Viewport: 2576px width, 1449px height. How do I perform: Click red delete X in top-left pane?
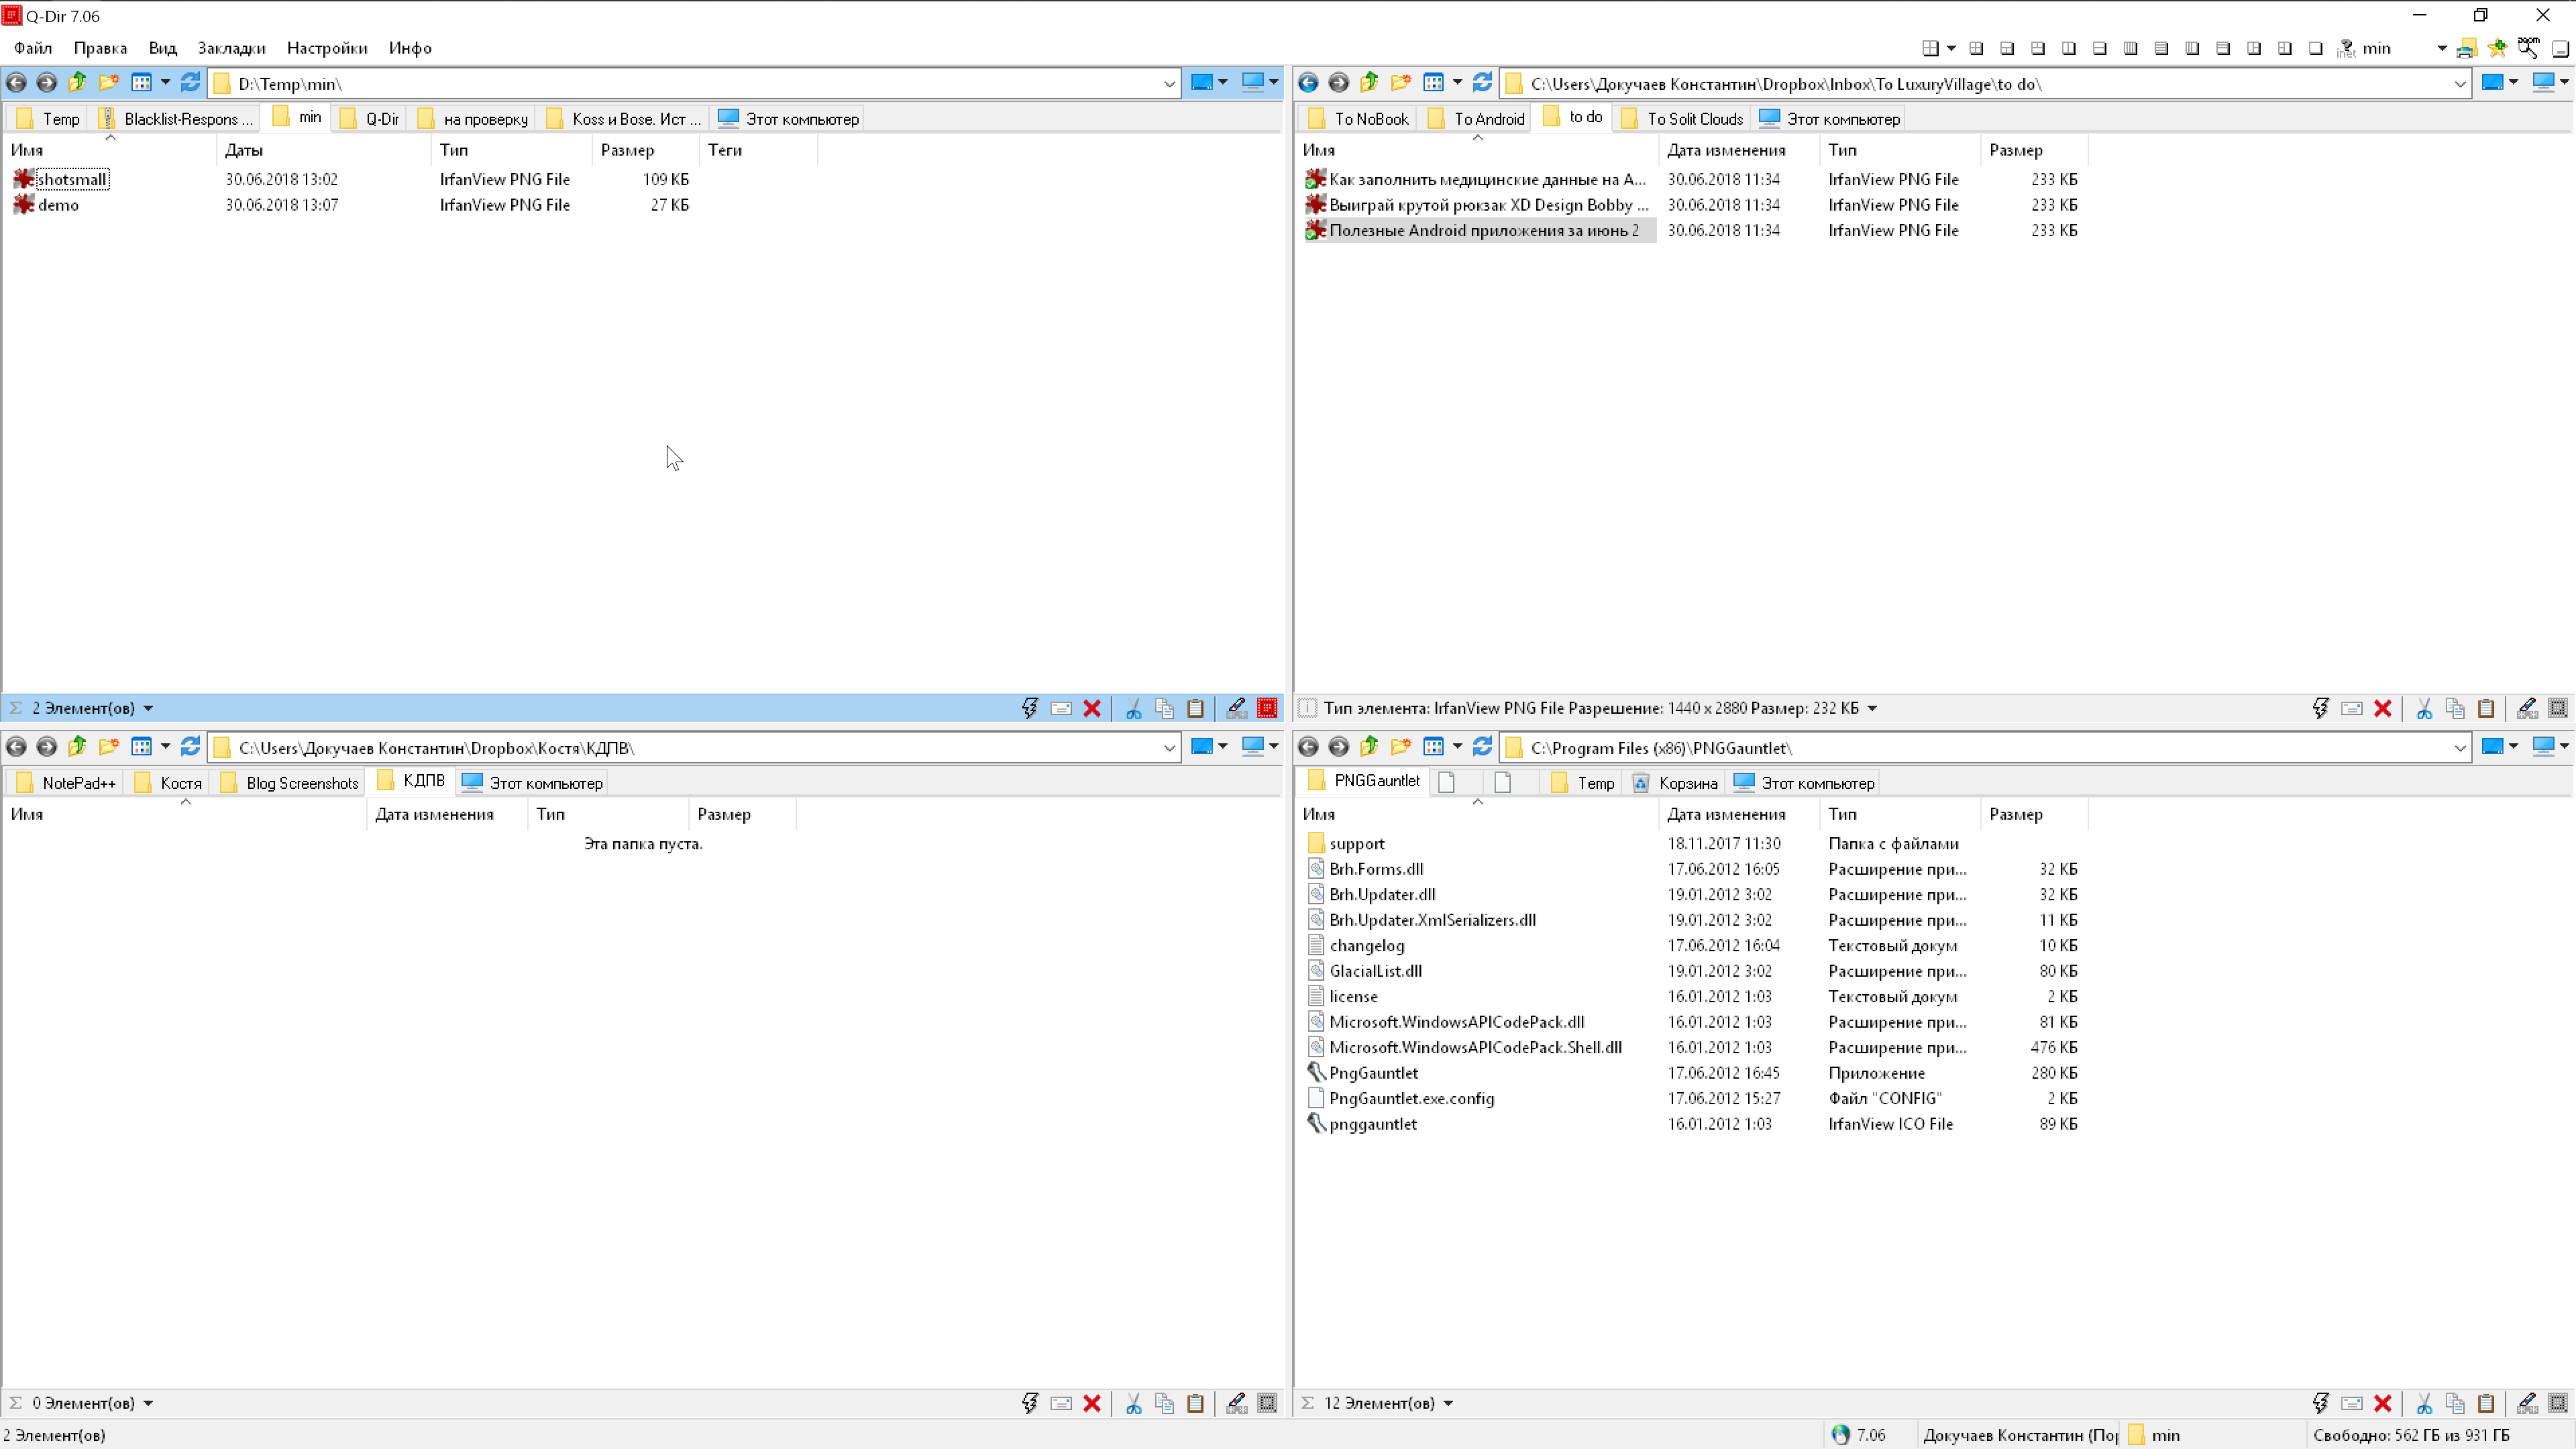[x=1092, y=708]
